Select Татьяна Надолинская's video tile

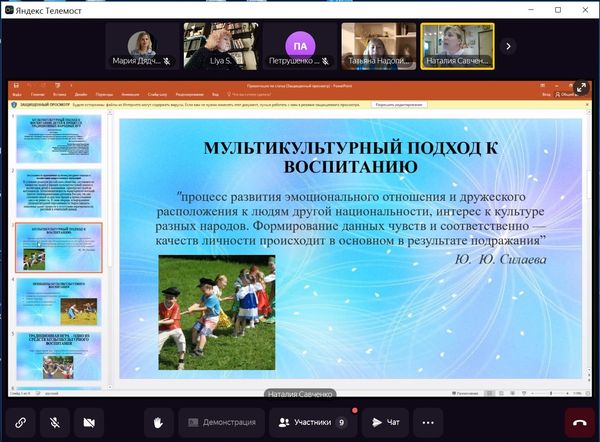[378, 45]
